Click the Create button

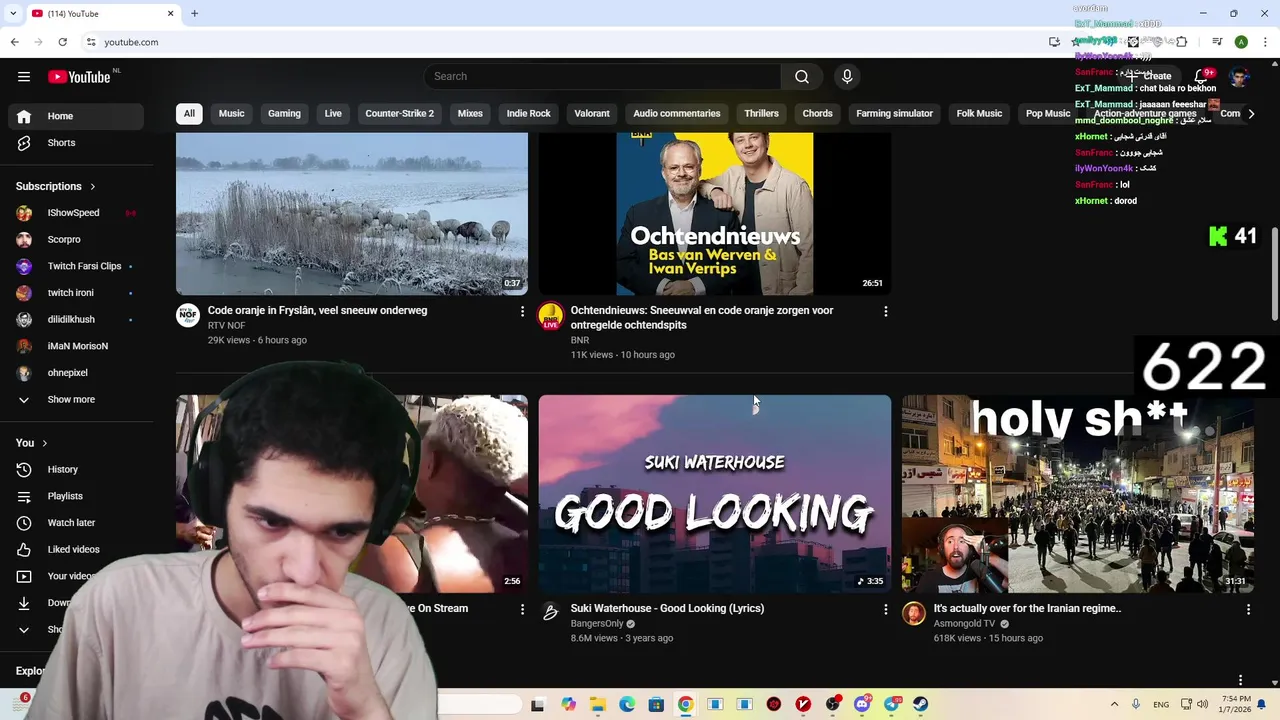click(1148, 76)
